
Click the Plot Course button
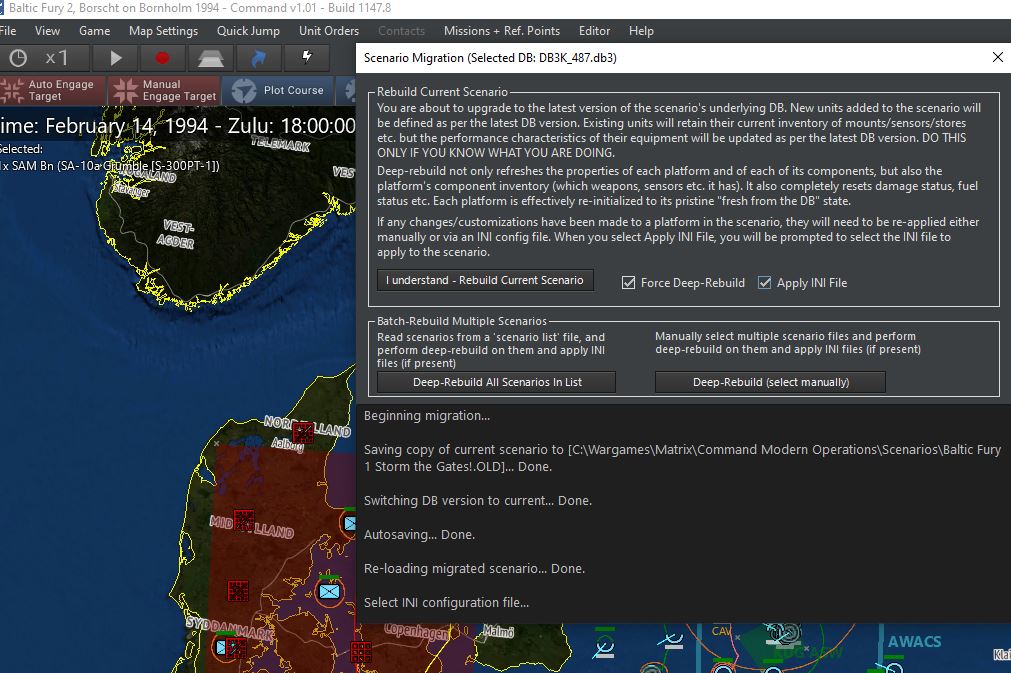278,90
